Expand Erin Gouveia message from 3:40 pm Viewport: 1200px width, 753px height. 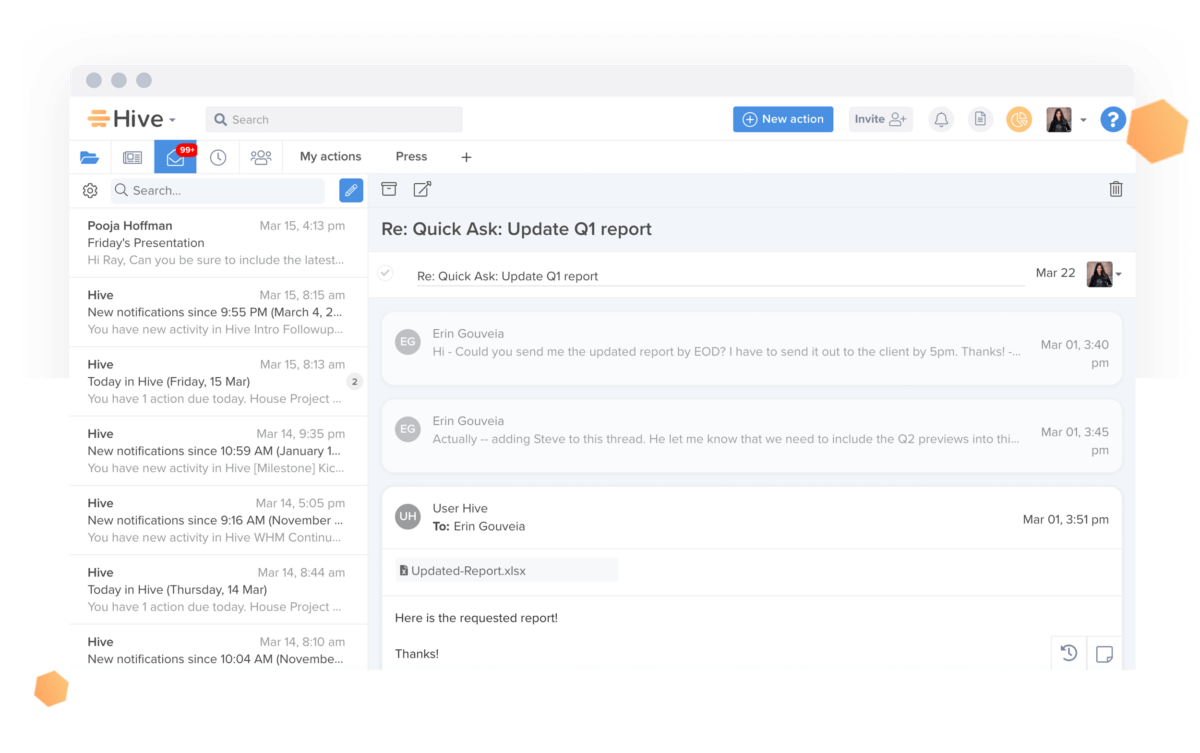tap(751, 348)
